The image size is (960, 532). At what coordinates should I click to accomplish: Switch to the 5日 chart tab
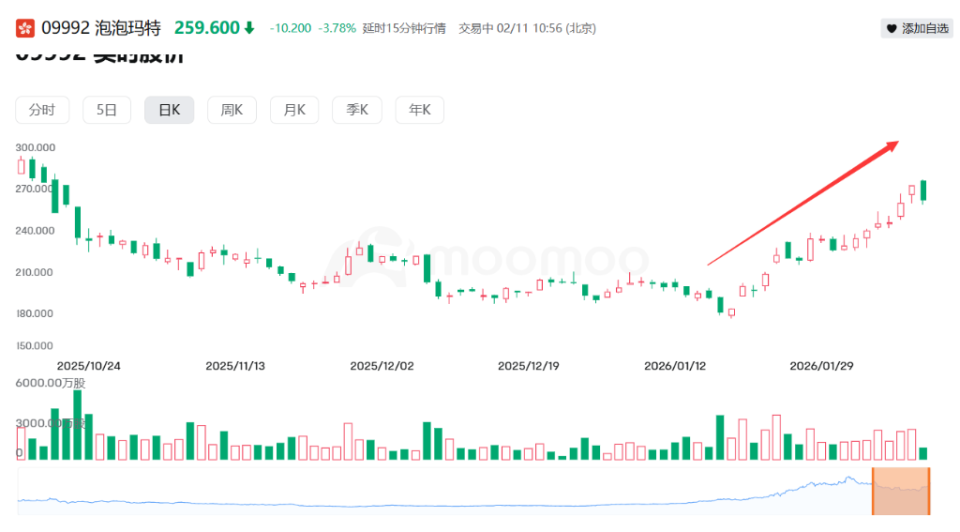107,110
